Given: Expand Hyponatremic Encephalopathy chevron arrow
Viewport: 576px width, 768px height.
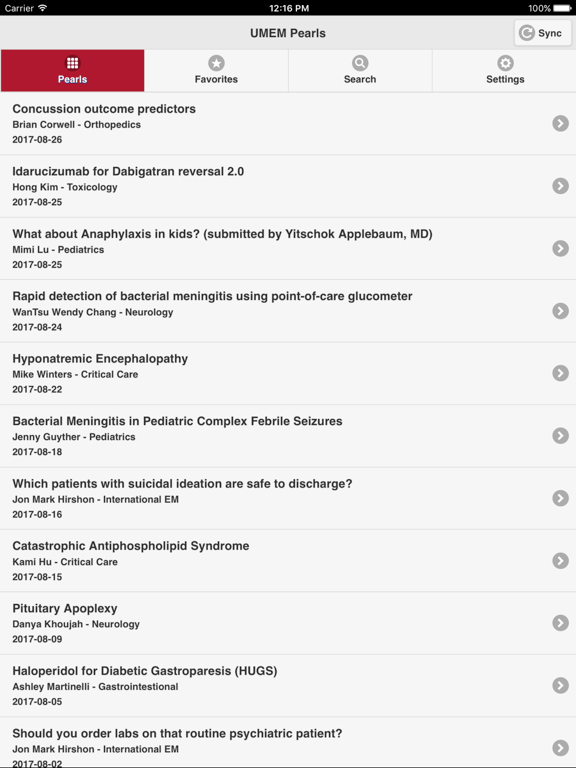Looking at the screenshot, I should point(560,373).
